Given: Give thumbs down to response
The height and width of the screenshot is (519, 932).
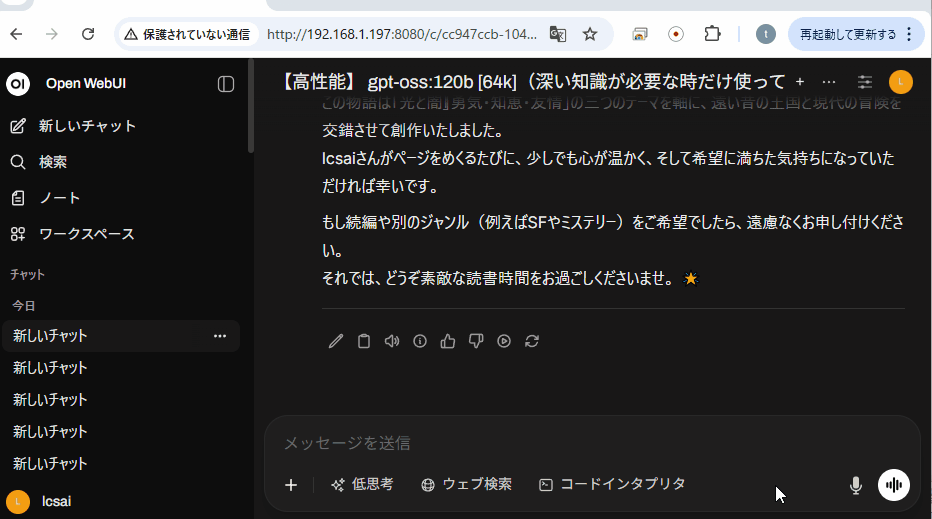Looking at the screenshot, I should 476,341.
